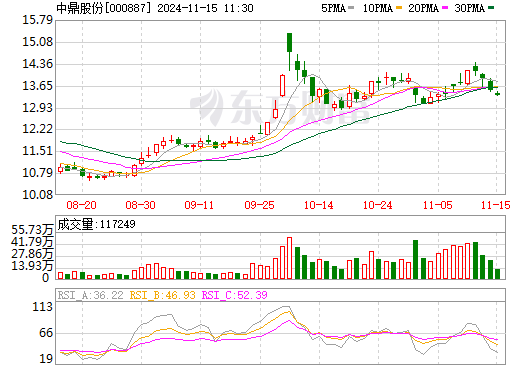Click the 5PMA legend label
The image size is (520, 365).
pyautogui.click(x=333, y=8)
